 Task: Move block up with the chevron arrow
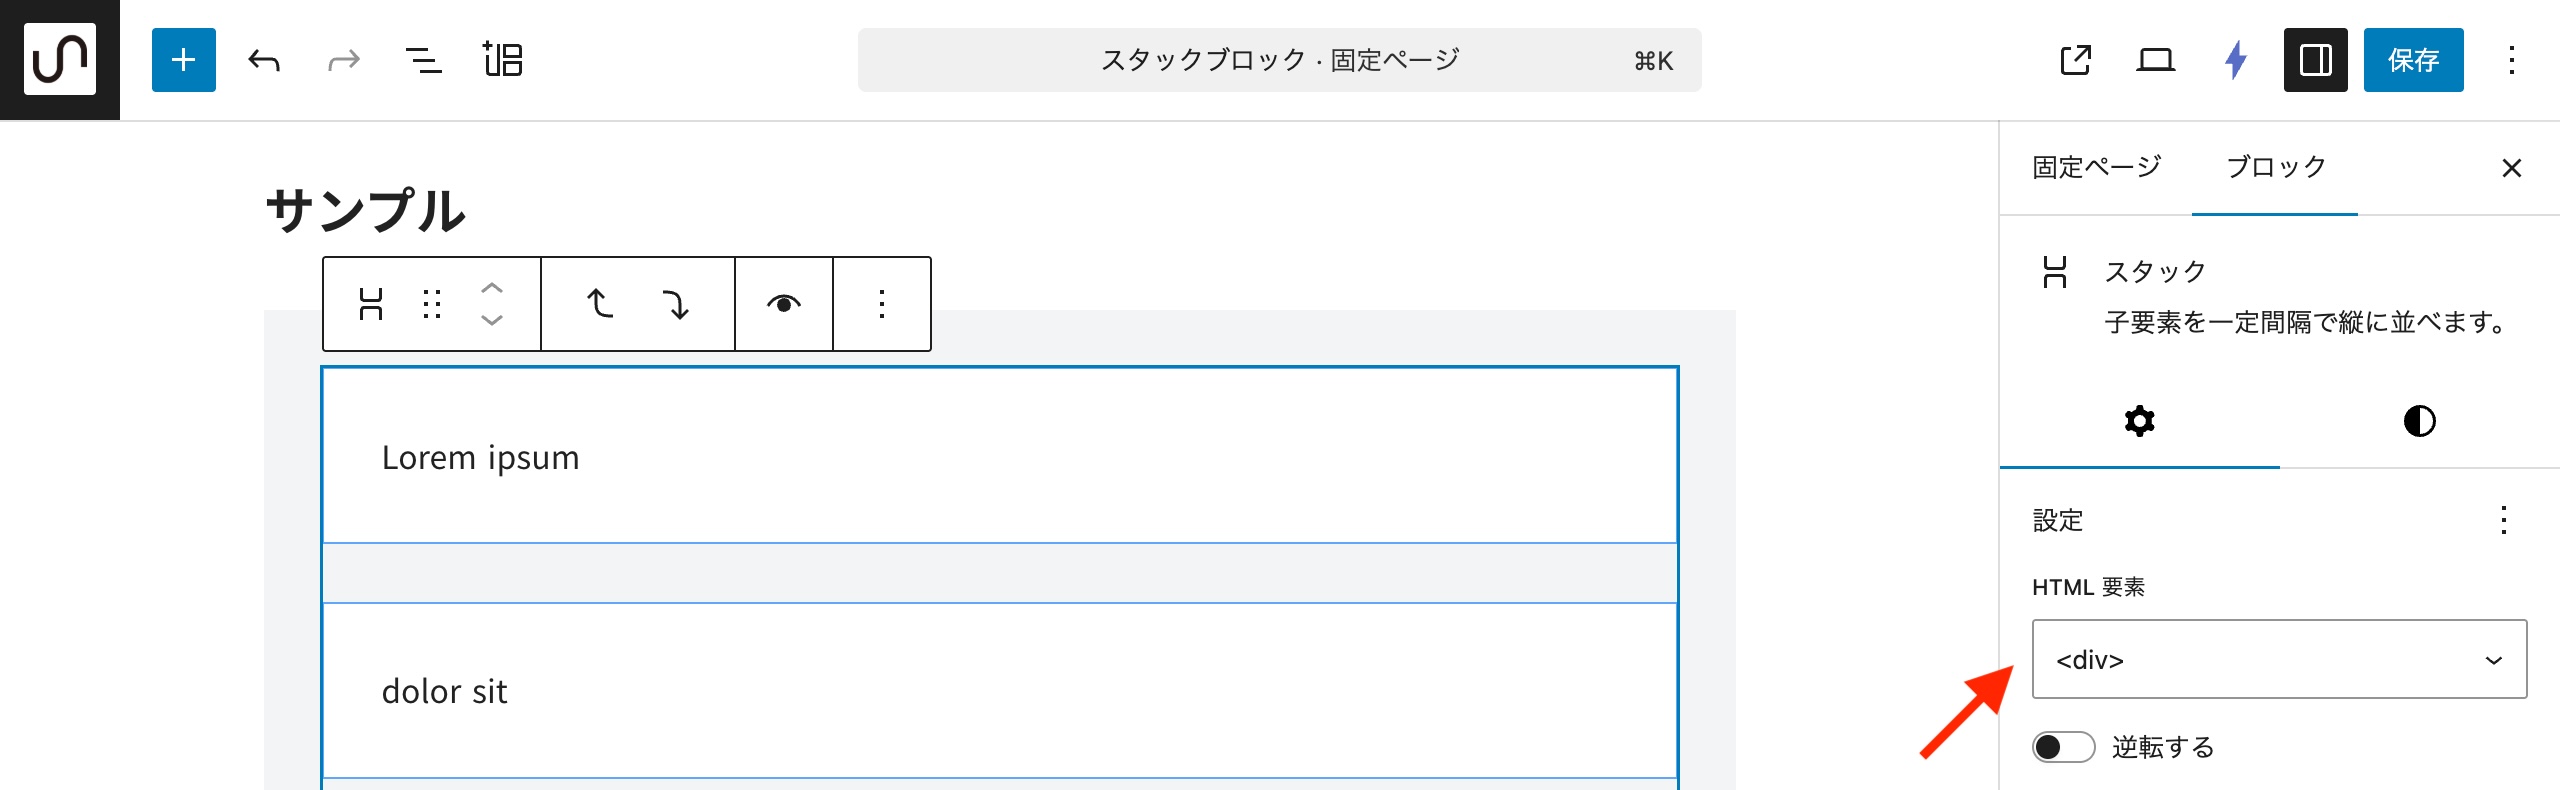point(492,288)
